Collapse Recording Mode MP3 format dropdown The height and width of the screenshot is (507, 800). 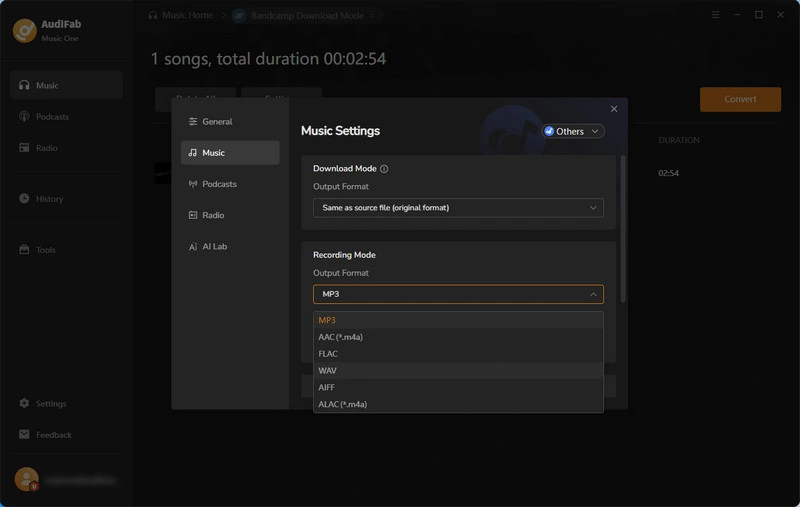[458, 294]
